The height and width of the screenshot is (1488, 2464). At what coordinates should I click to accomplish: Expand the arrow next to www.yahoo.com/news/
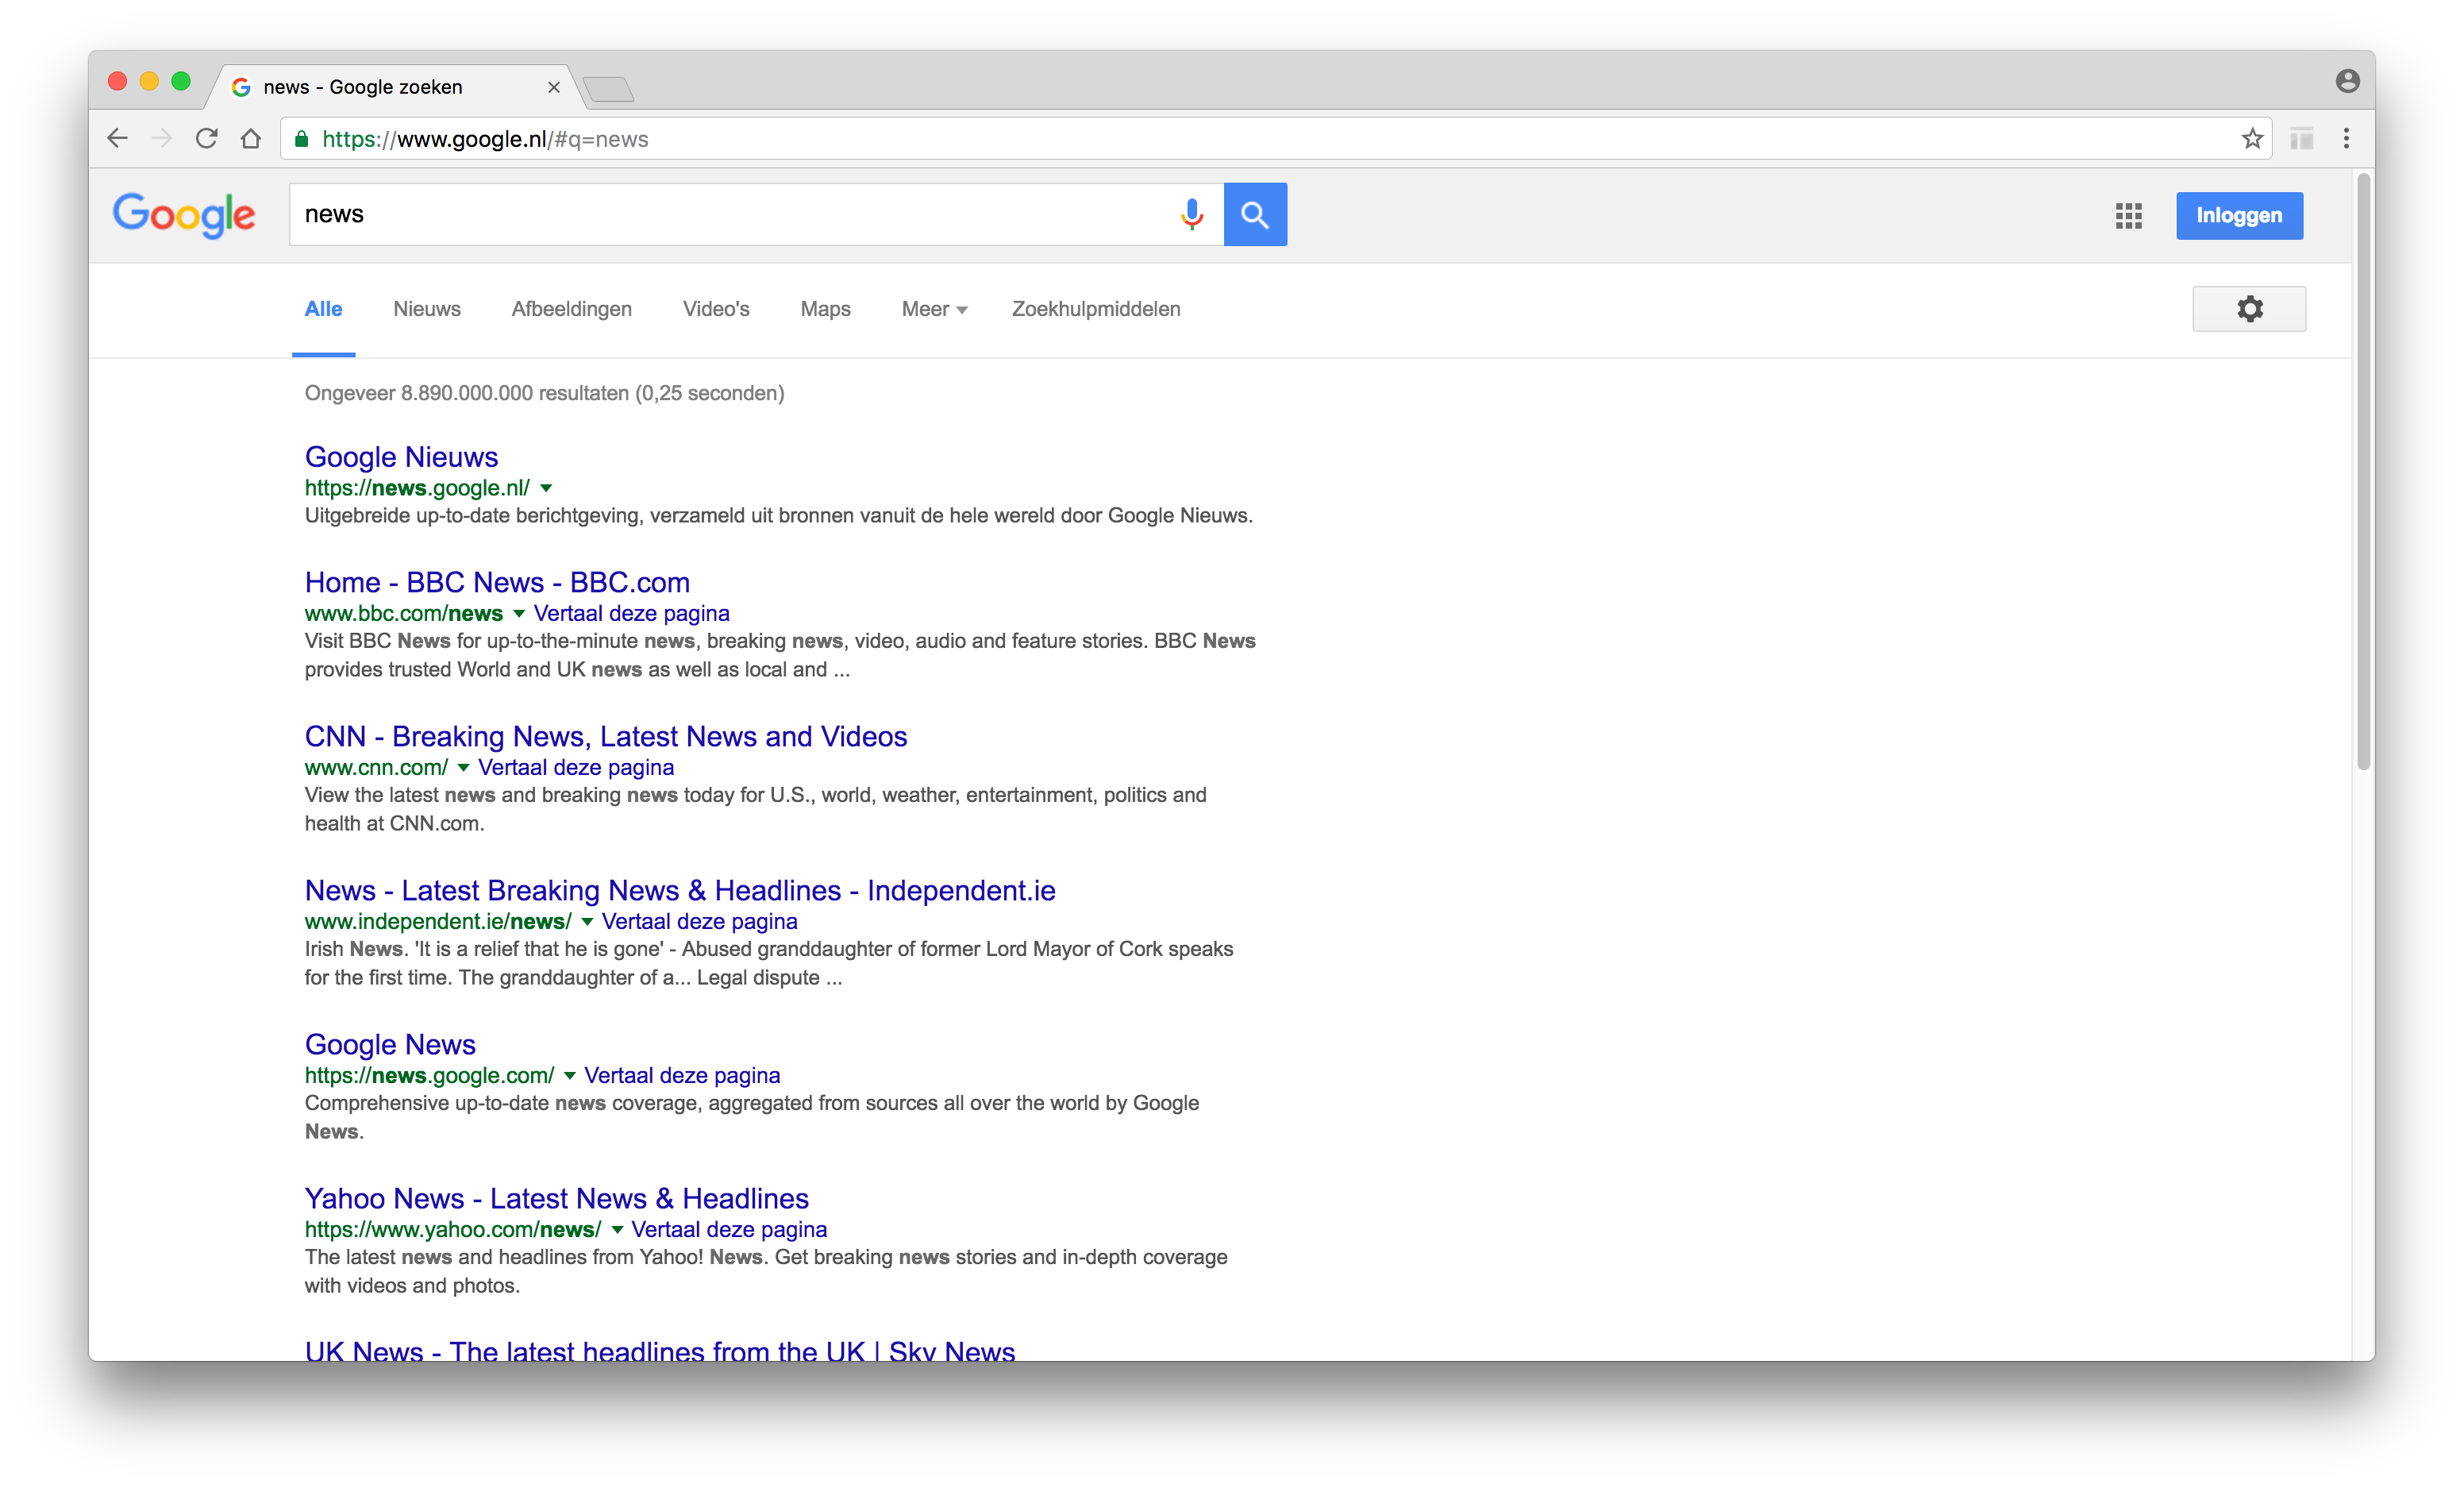tap(617, 1229)
